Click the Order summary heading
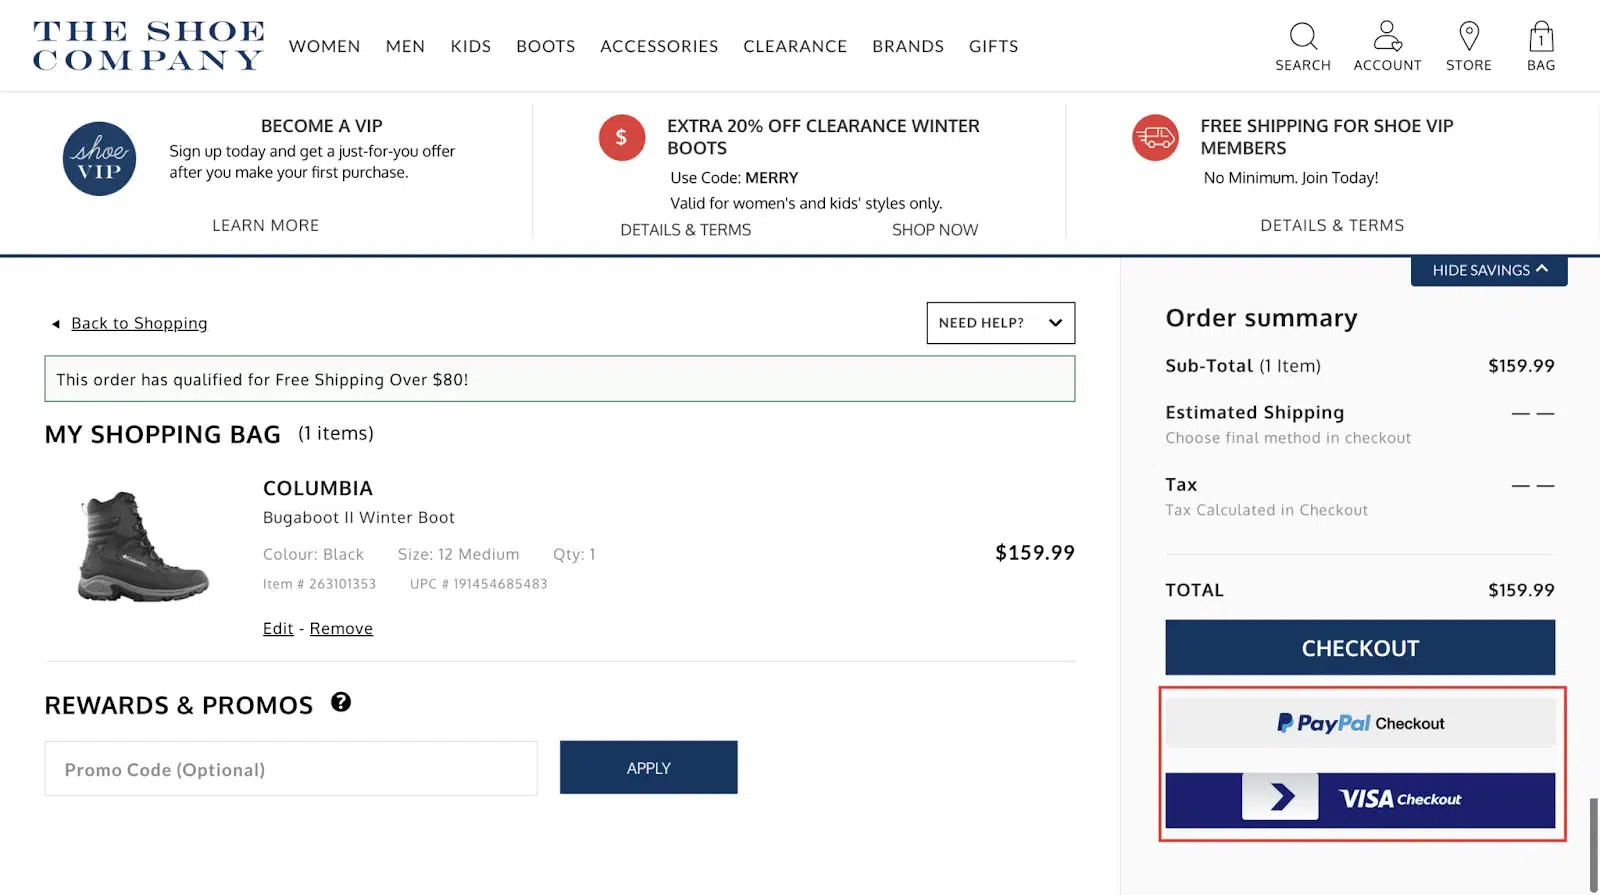Screen dimensions: 1600x895 coord(1261,318)
